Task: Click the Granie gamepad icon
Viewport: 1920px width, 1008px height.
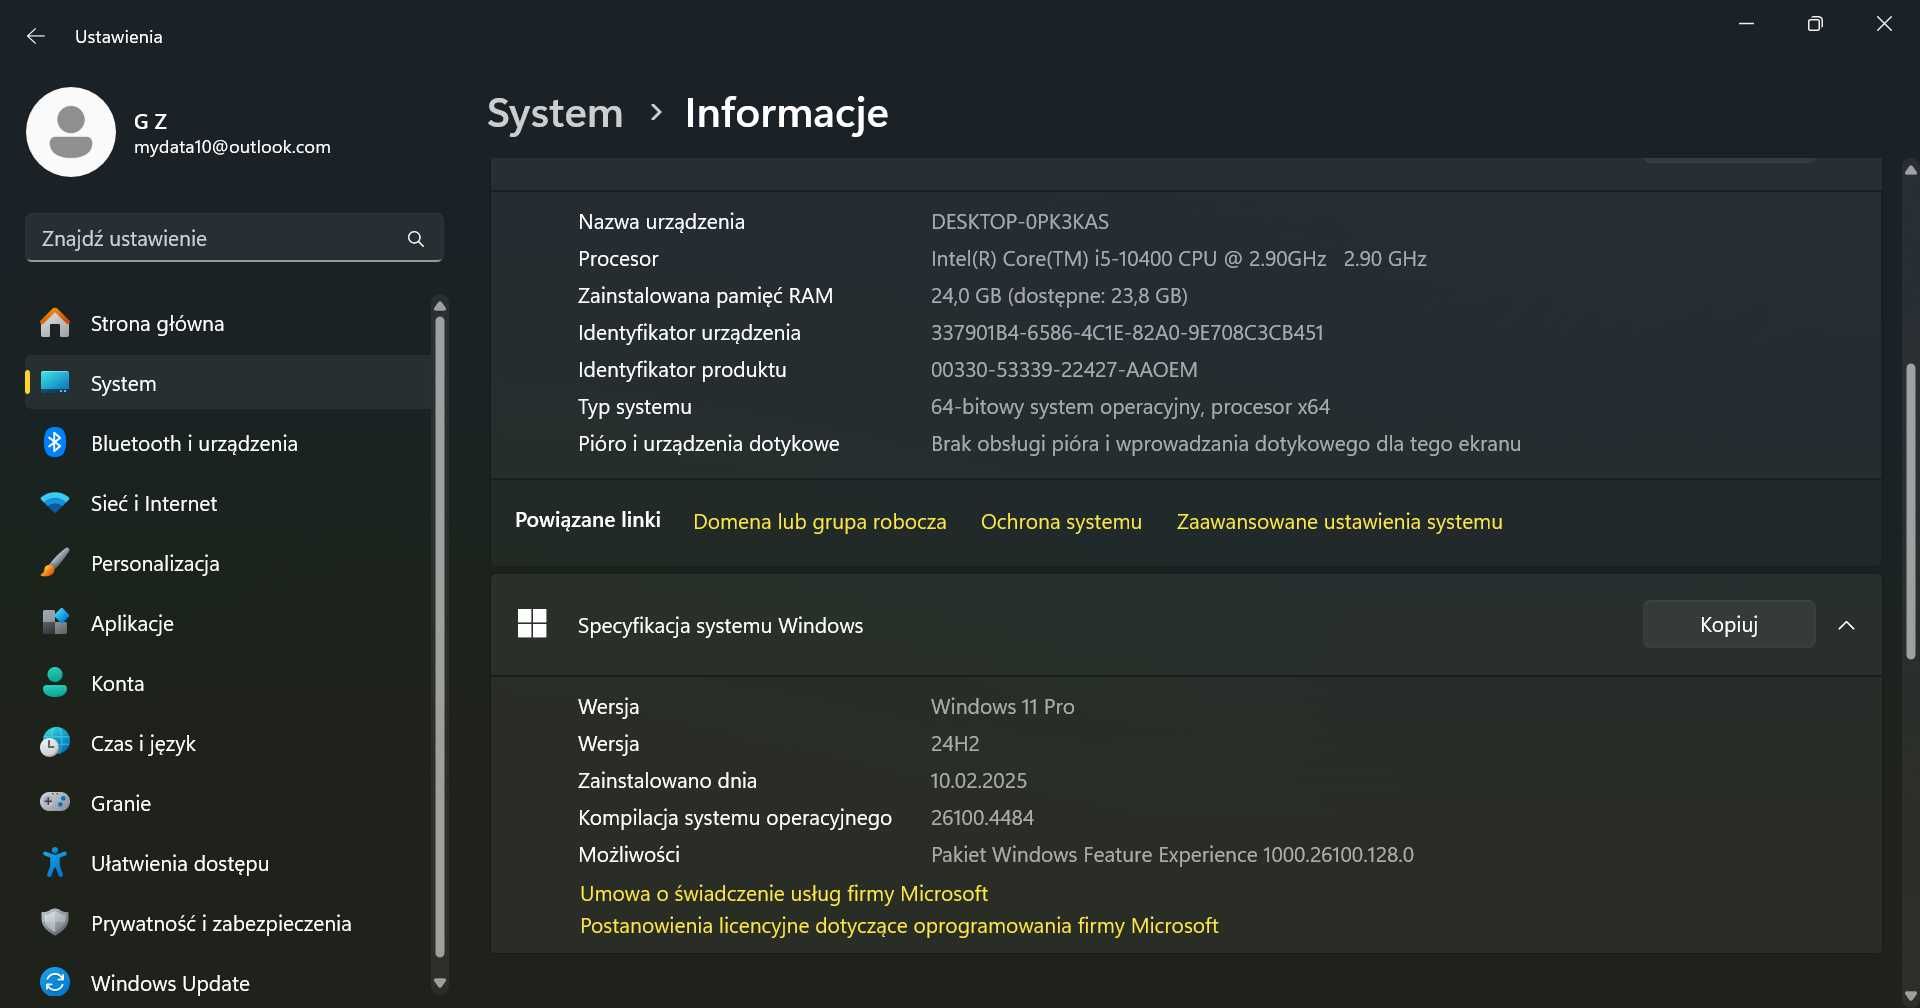Action: (x=55, y=802)
